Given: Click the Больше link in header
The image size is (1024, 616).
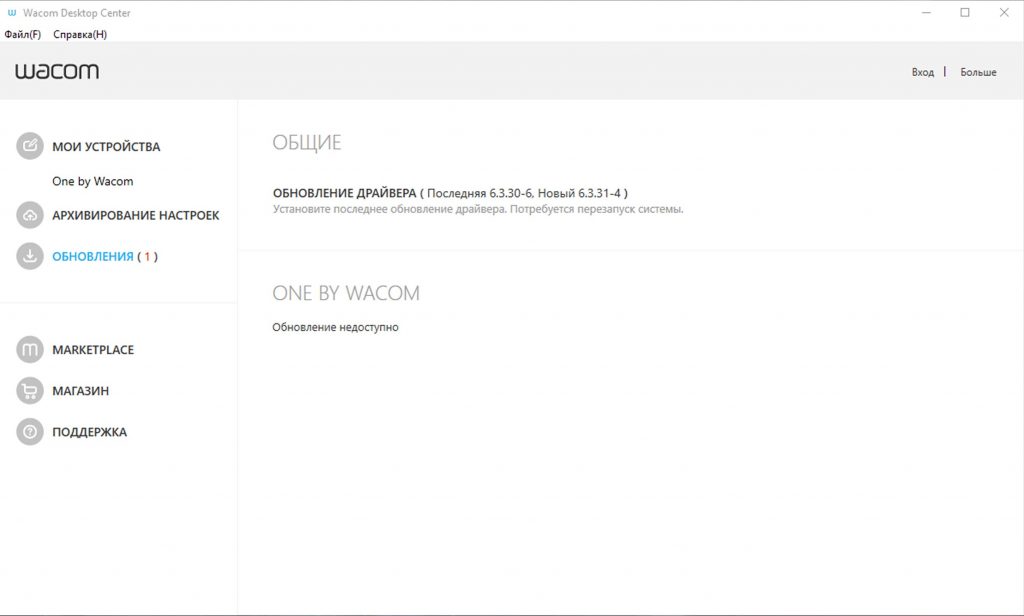Looking at the screenshot, I should [x=978, y=72].
